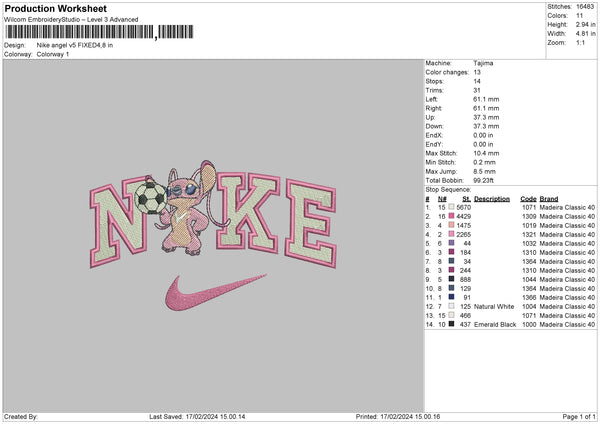Click thread code 1004
The width and height of the screenshot is (600, 424).
click(529, 306)
